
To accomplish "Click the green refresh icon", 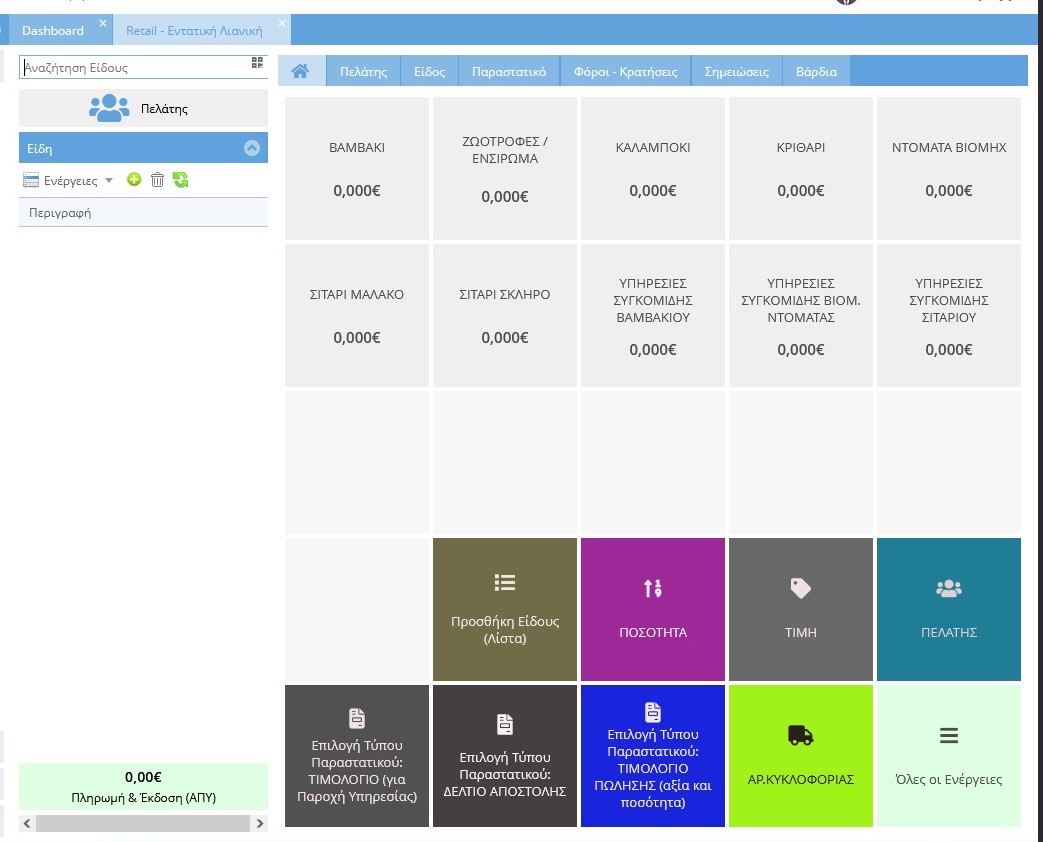I will tap(180, 180).
